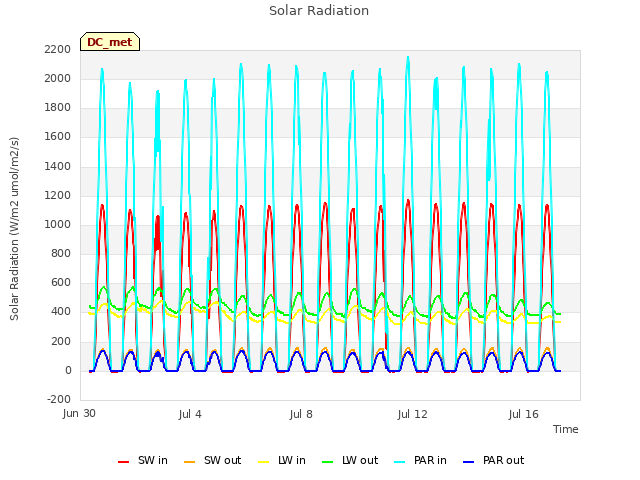640x480 pixels.
Task: Click the DC_met annotation label
Action: pos(110,42)
